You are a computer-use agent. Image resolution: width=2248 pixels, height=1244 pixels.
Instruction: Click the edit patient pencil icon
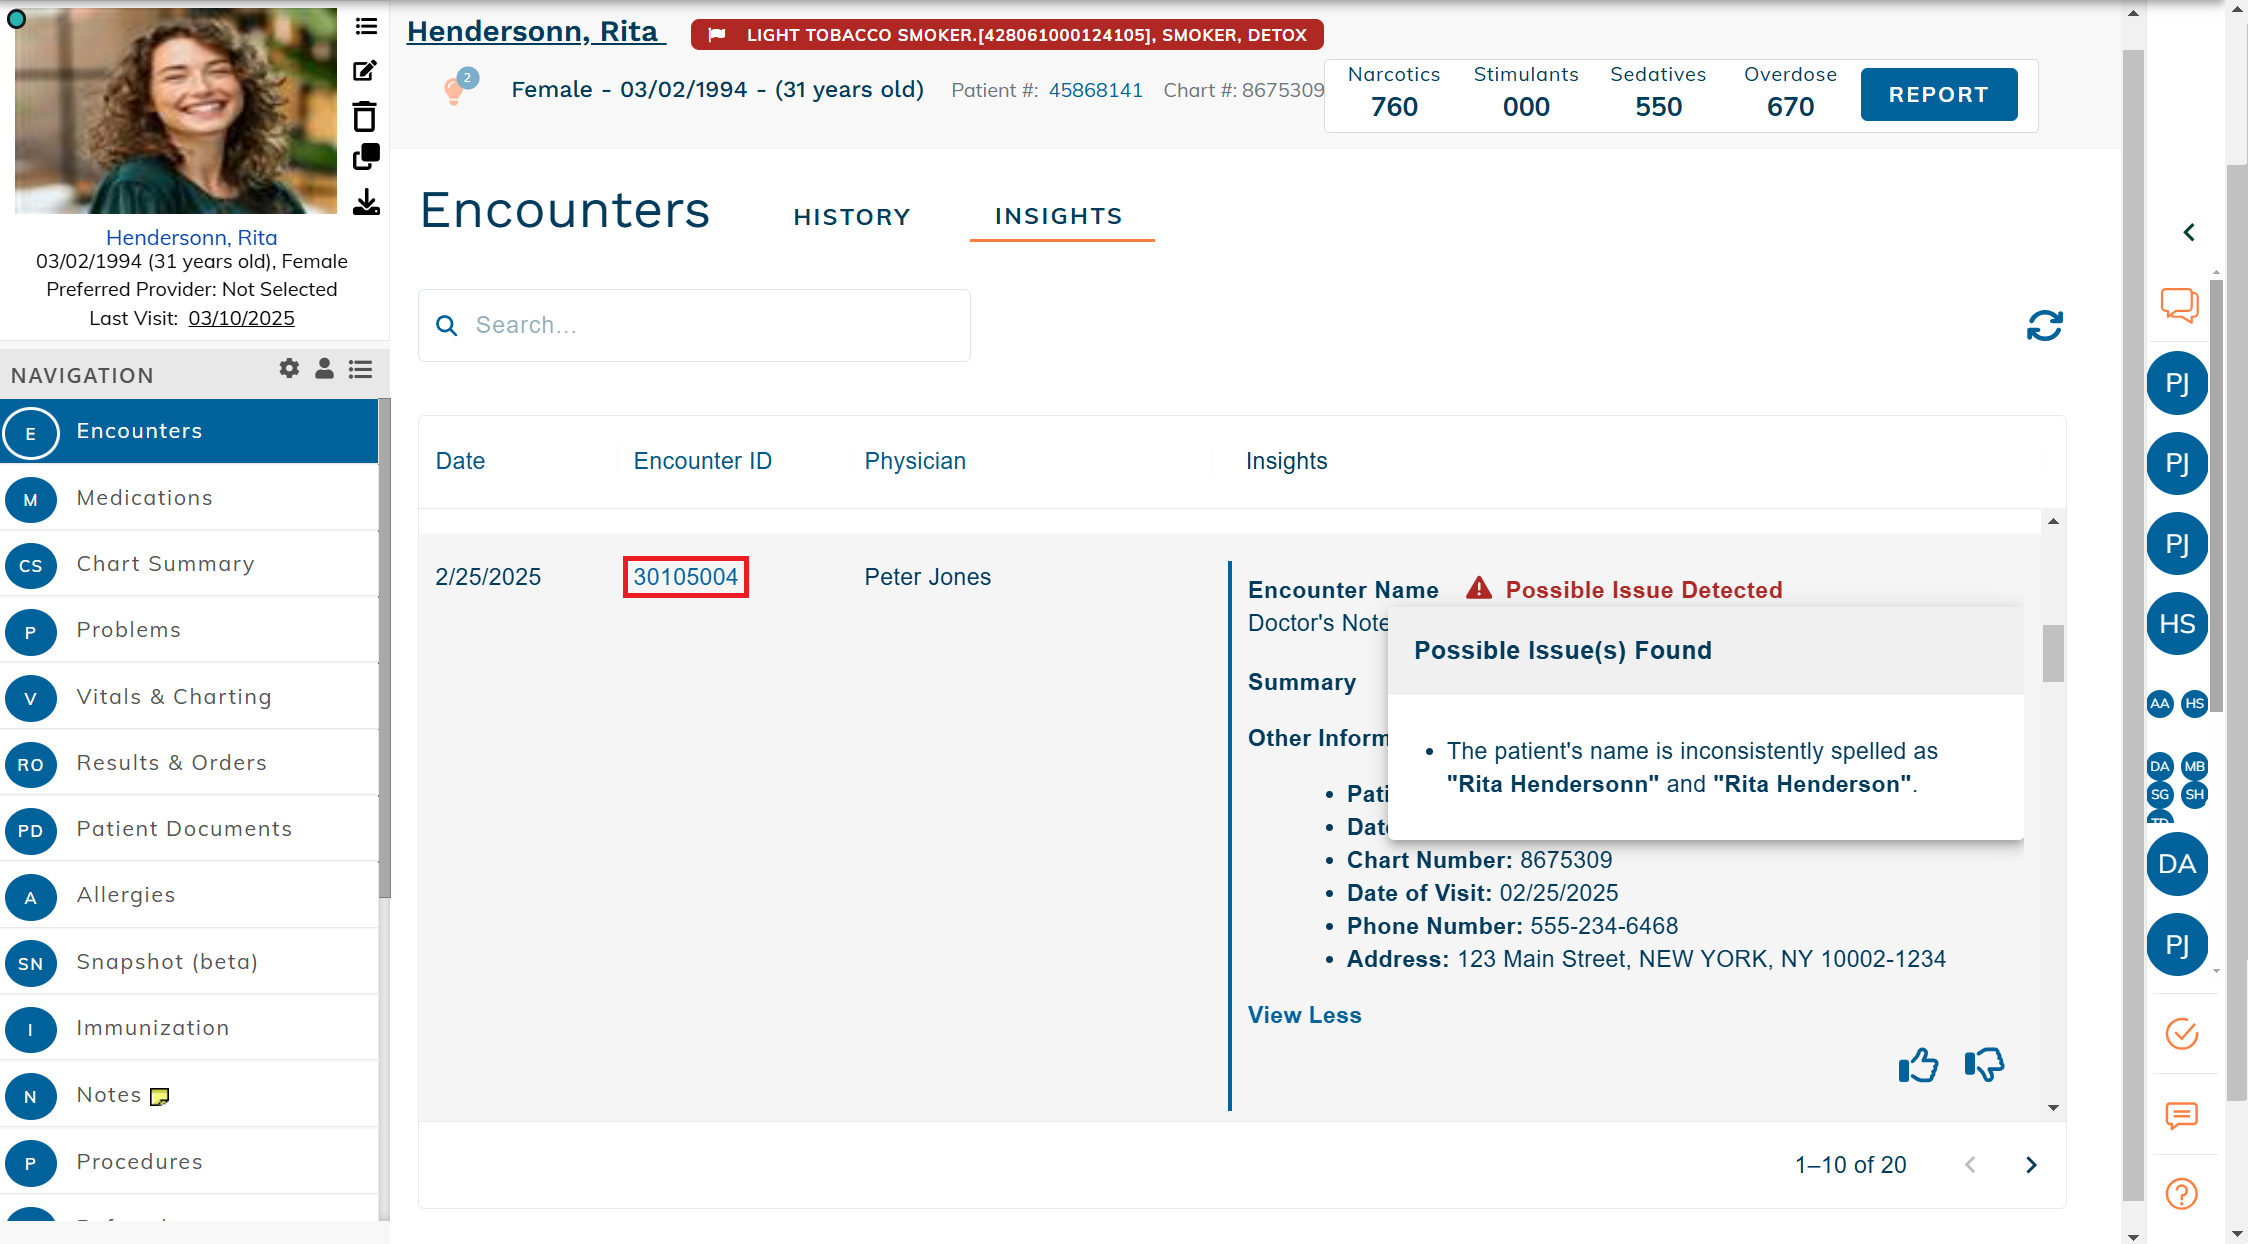click(365, 71)
